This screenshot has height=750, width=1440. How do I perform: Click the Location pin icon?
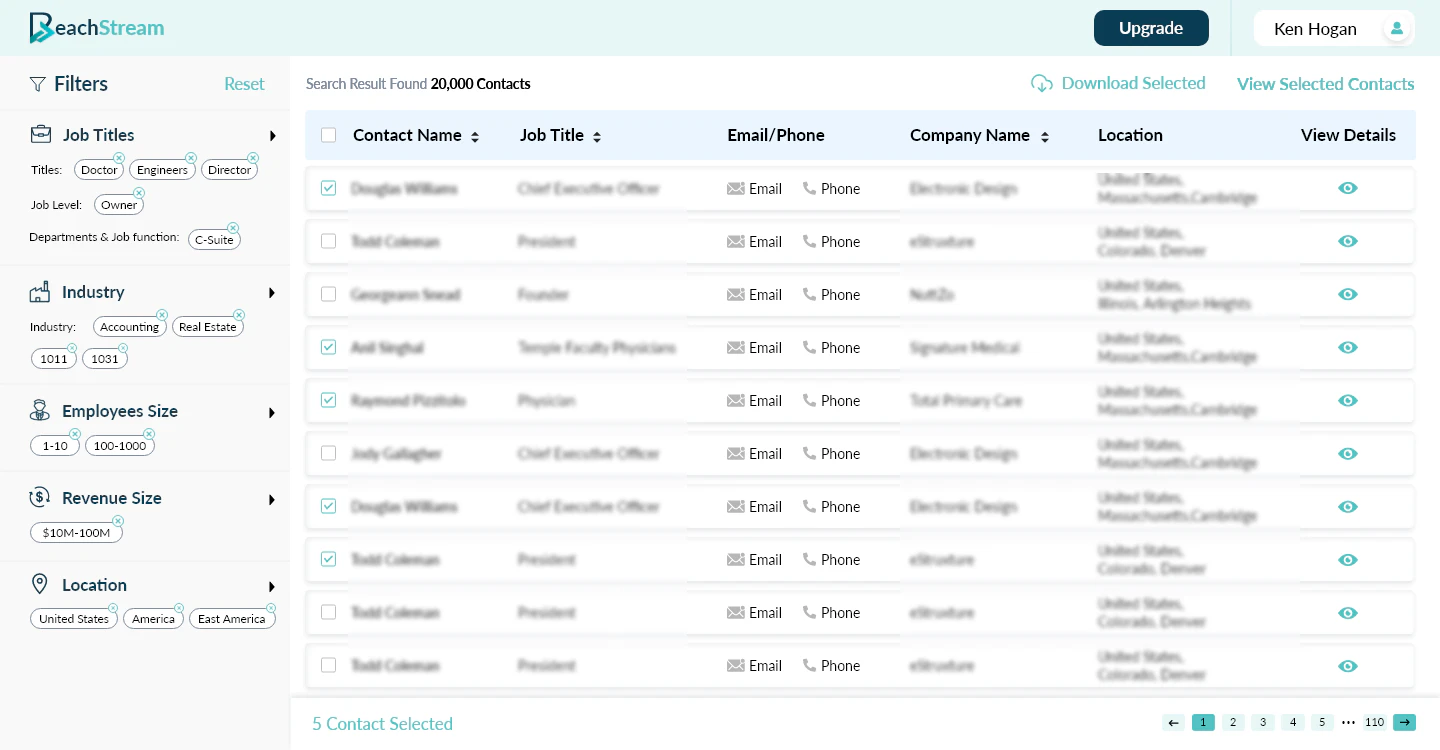pyautogui.click(x=40, y=584)
